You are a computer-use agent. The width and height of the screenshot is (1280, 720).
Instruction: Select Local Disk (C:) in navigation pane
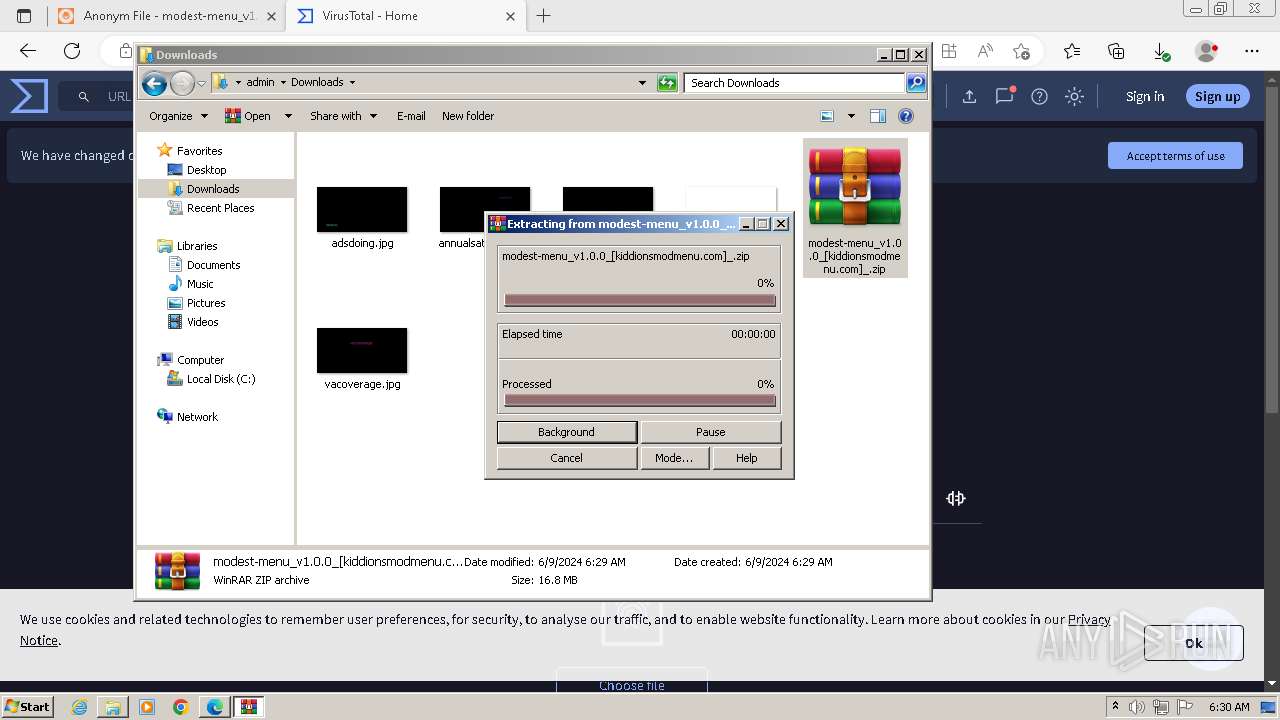point(221,379)
